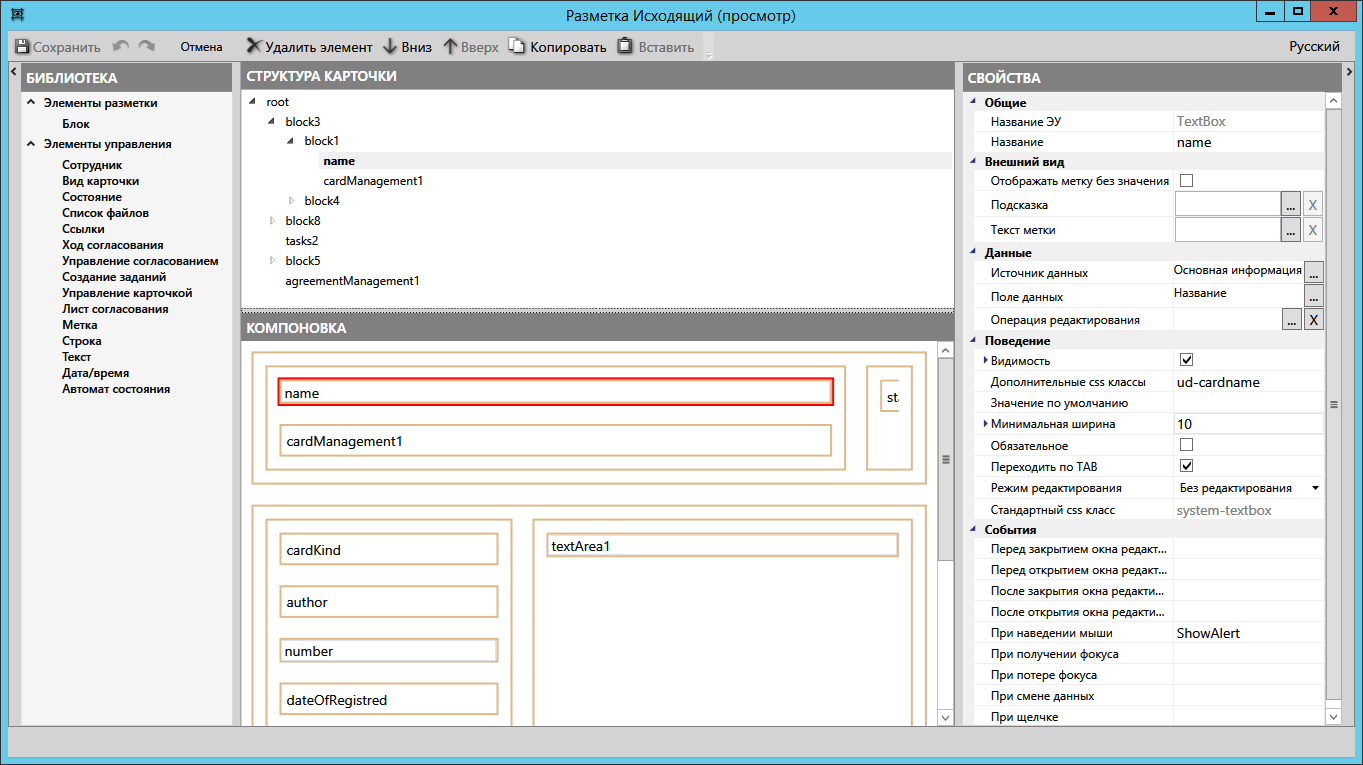Screen dimensions: 1363x765
Task: Move element down with Вниз button
Action: point(407,47)
